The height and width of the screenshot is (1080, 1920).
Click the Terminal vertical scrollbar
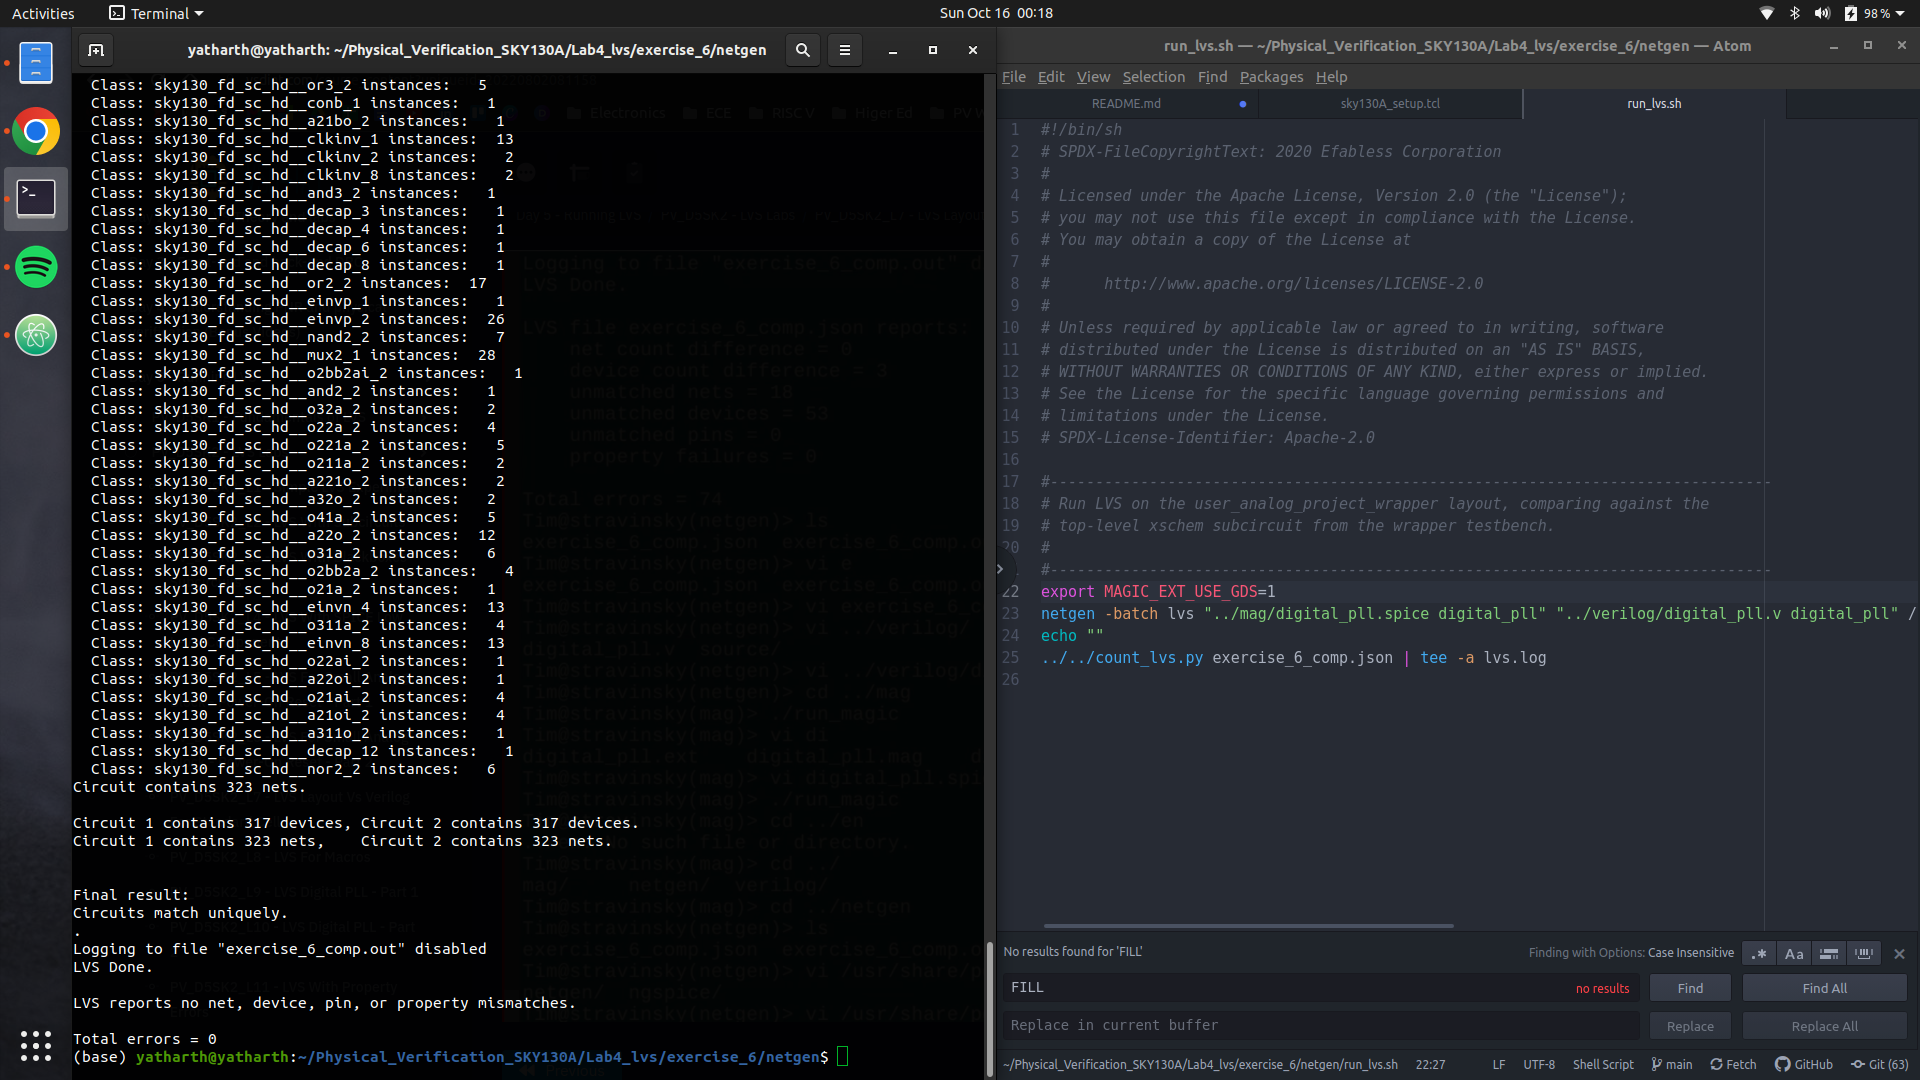pyautogui.click(x=989, y=1007)
